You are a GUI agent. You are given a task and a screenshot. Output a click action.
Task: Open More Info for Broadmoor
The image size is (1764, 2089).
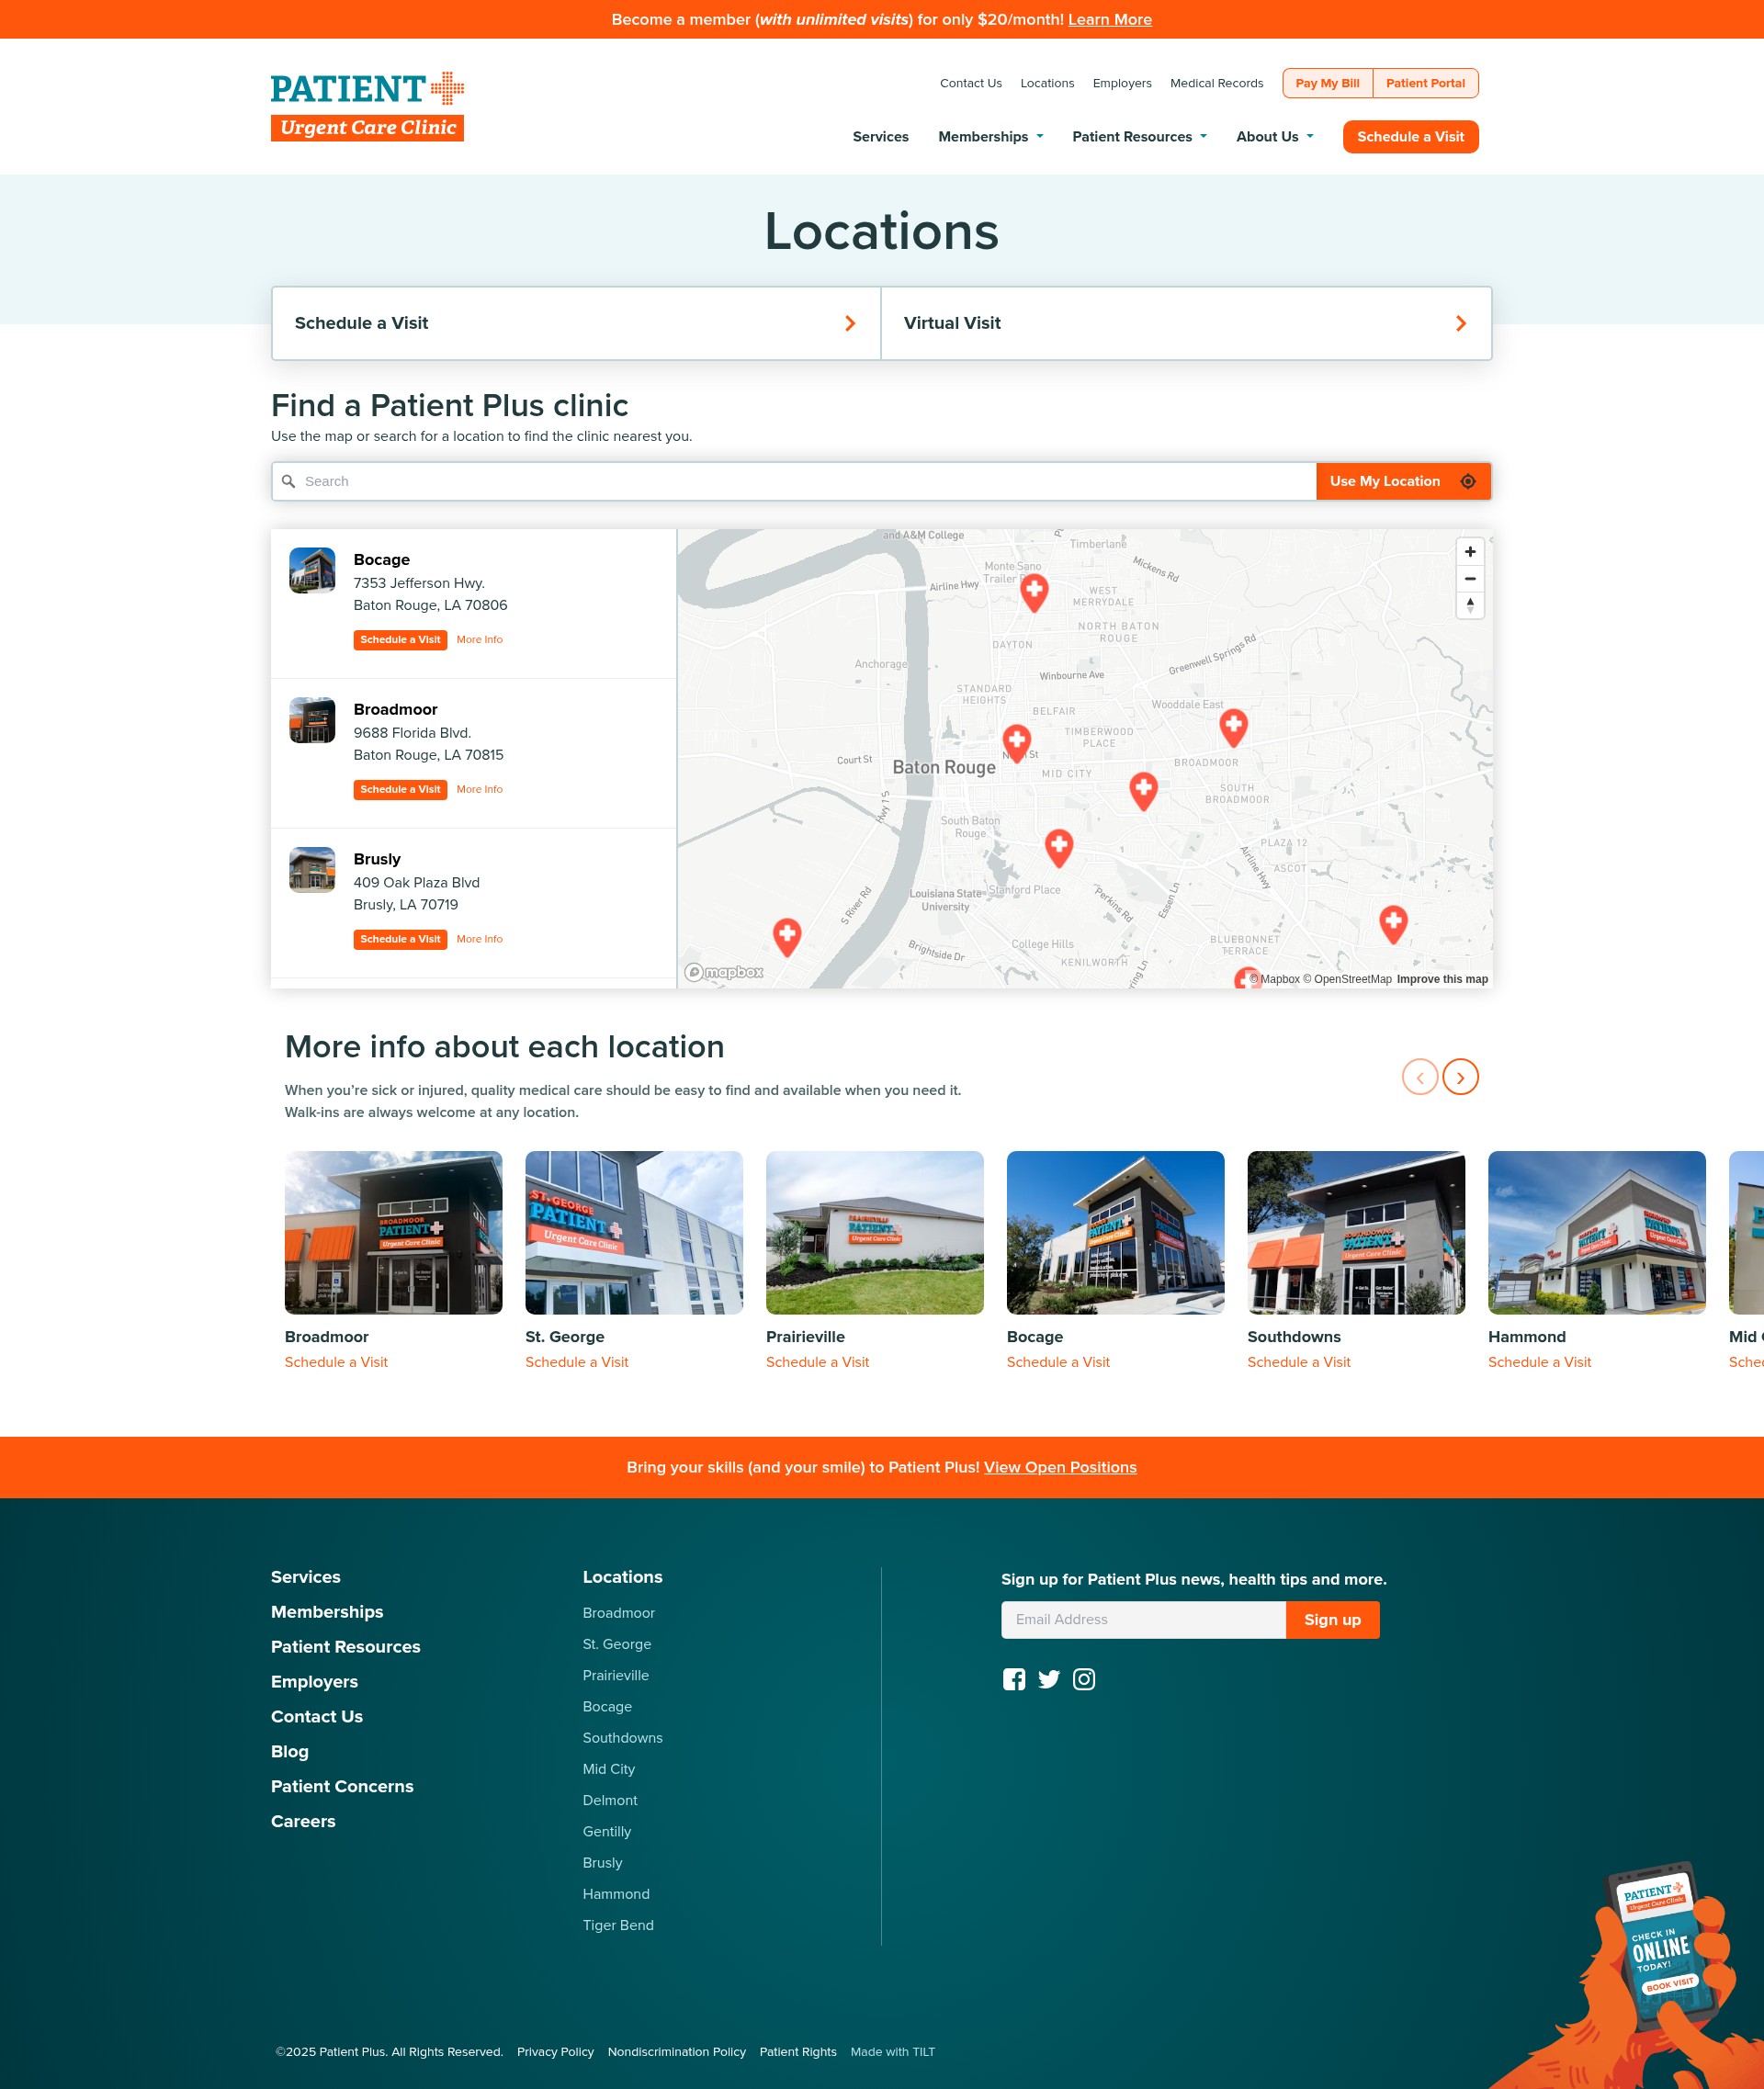click(479, 790)
